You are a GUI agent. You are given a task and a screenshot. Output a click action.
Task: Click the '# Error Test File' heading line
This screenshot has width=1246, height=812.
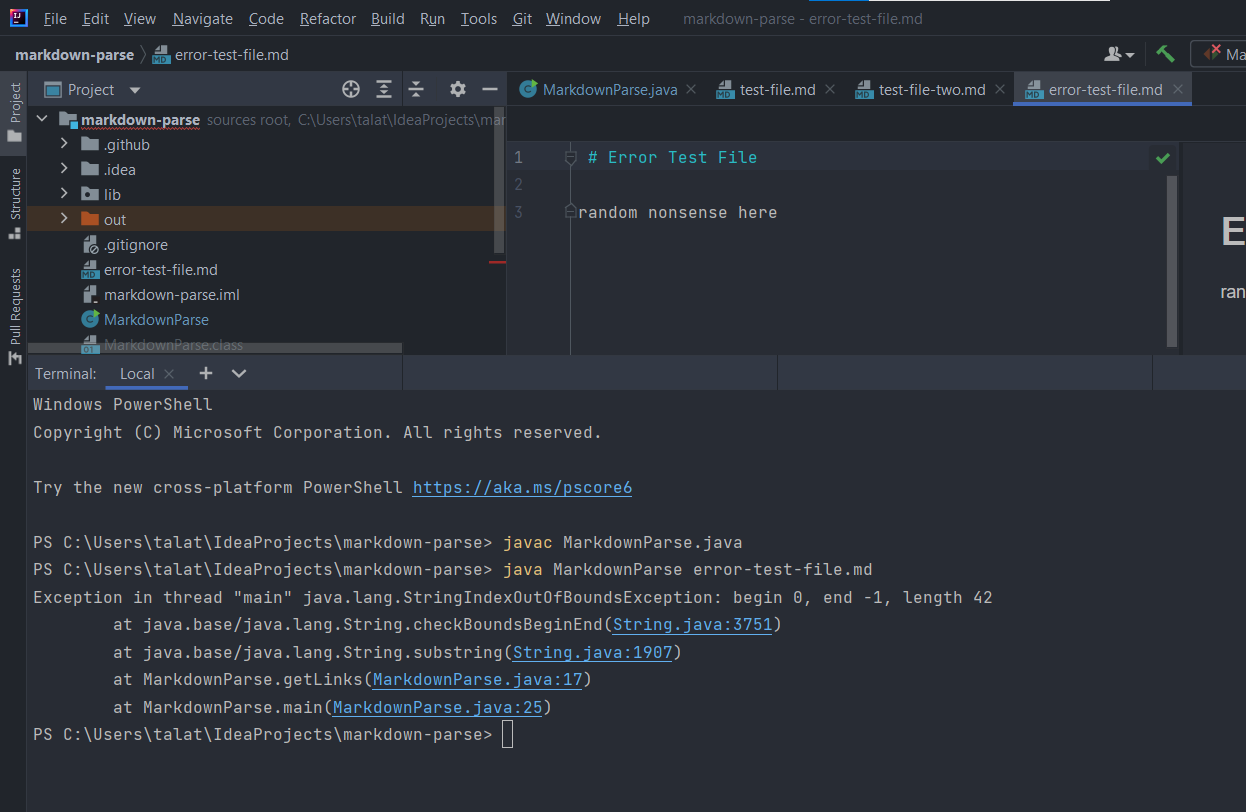(x=672, y=157)
